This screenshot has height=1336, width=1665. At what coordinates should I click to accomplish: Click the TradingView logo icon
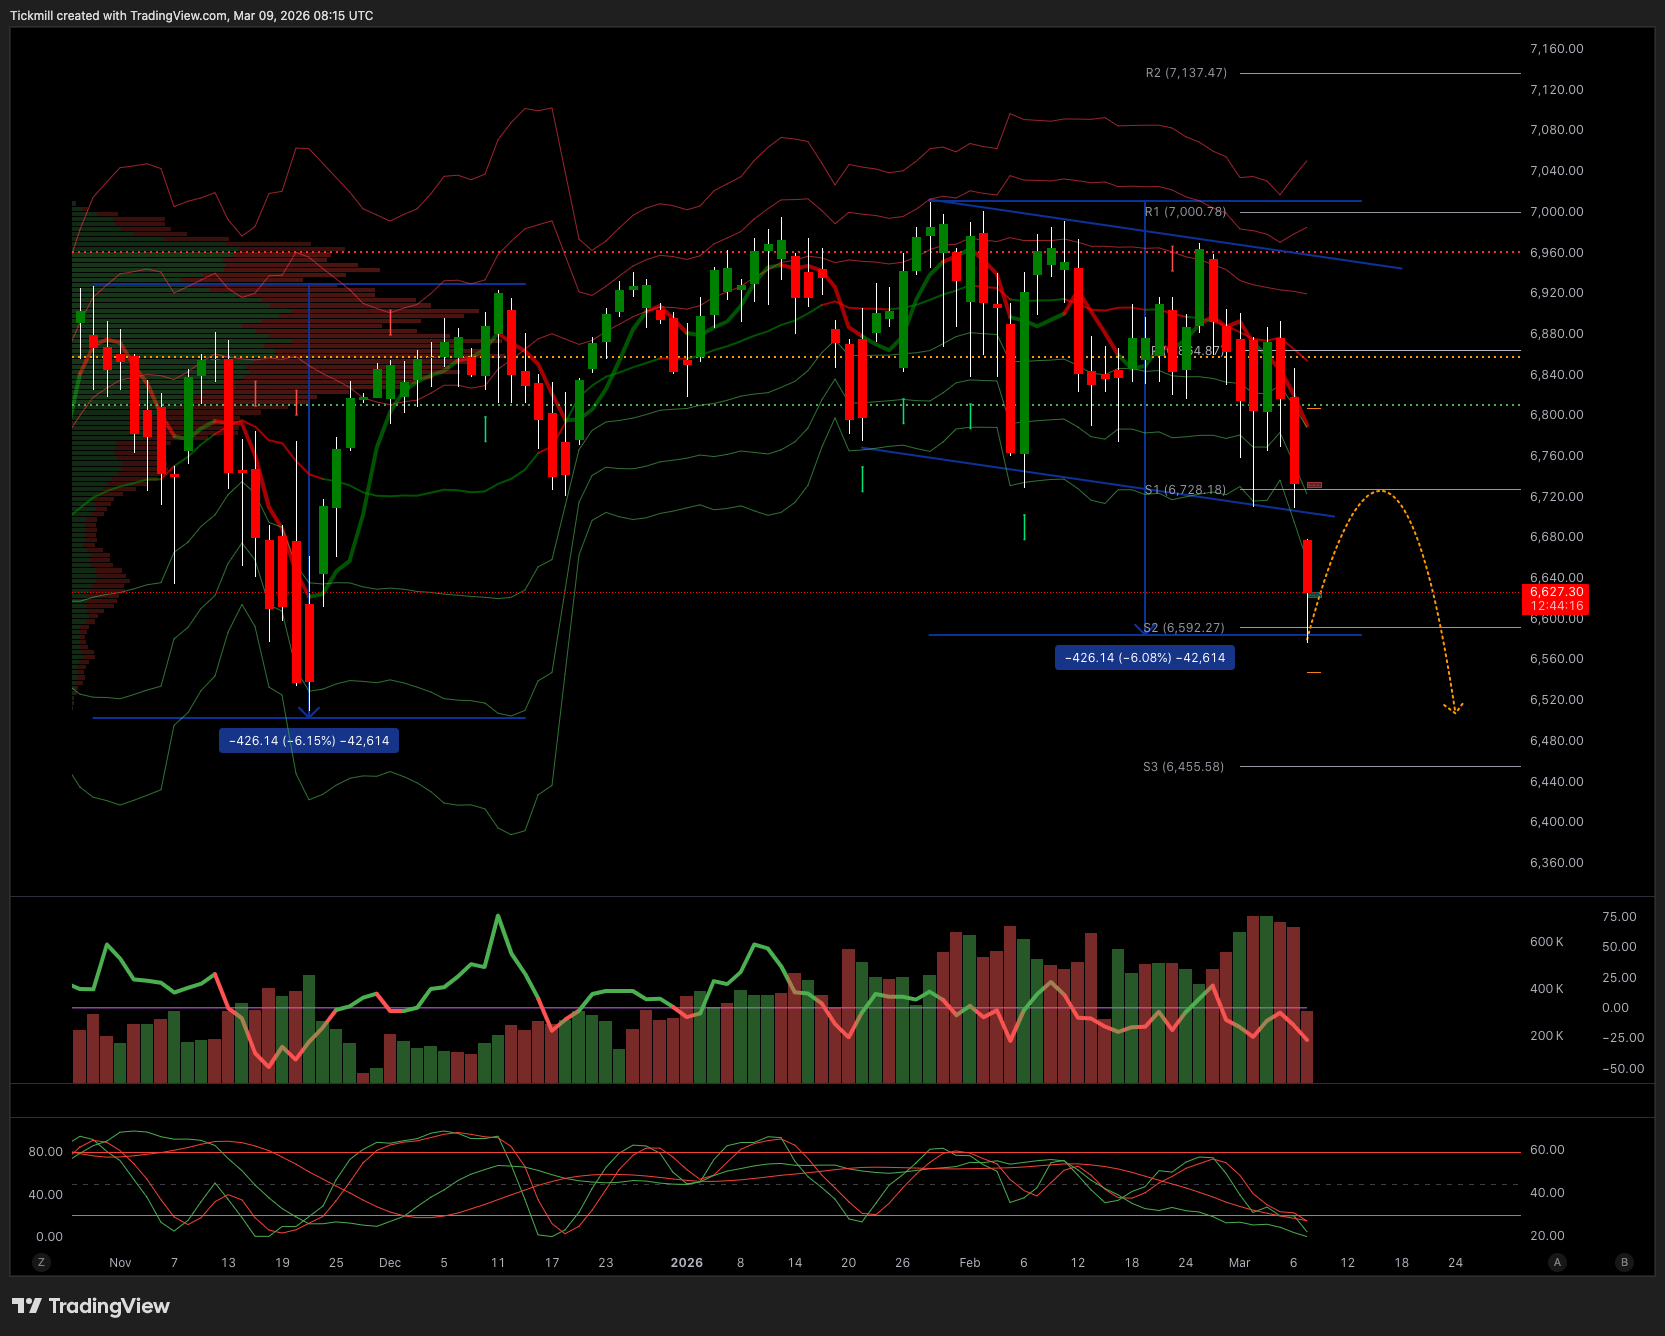pos(27,1306)
